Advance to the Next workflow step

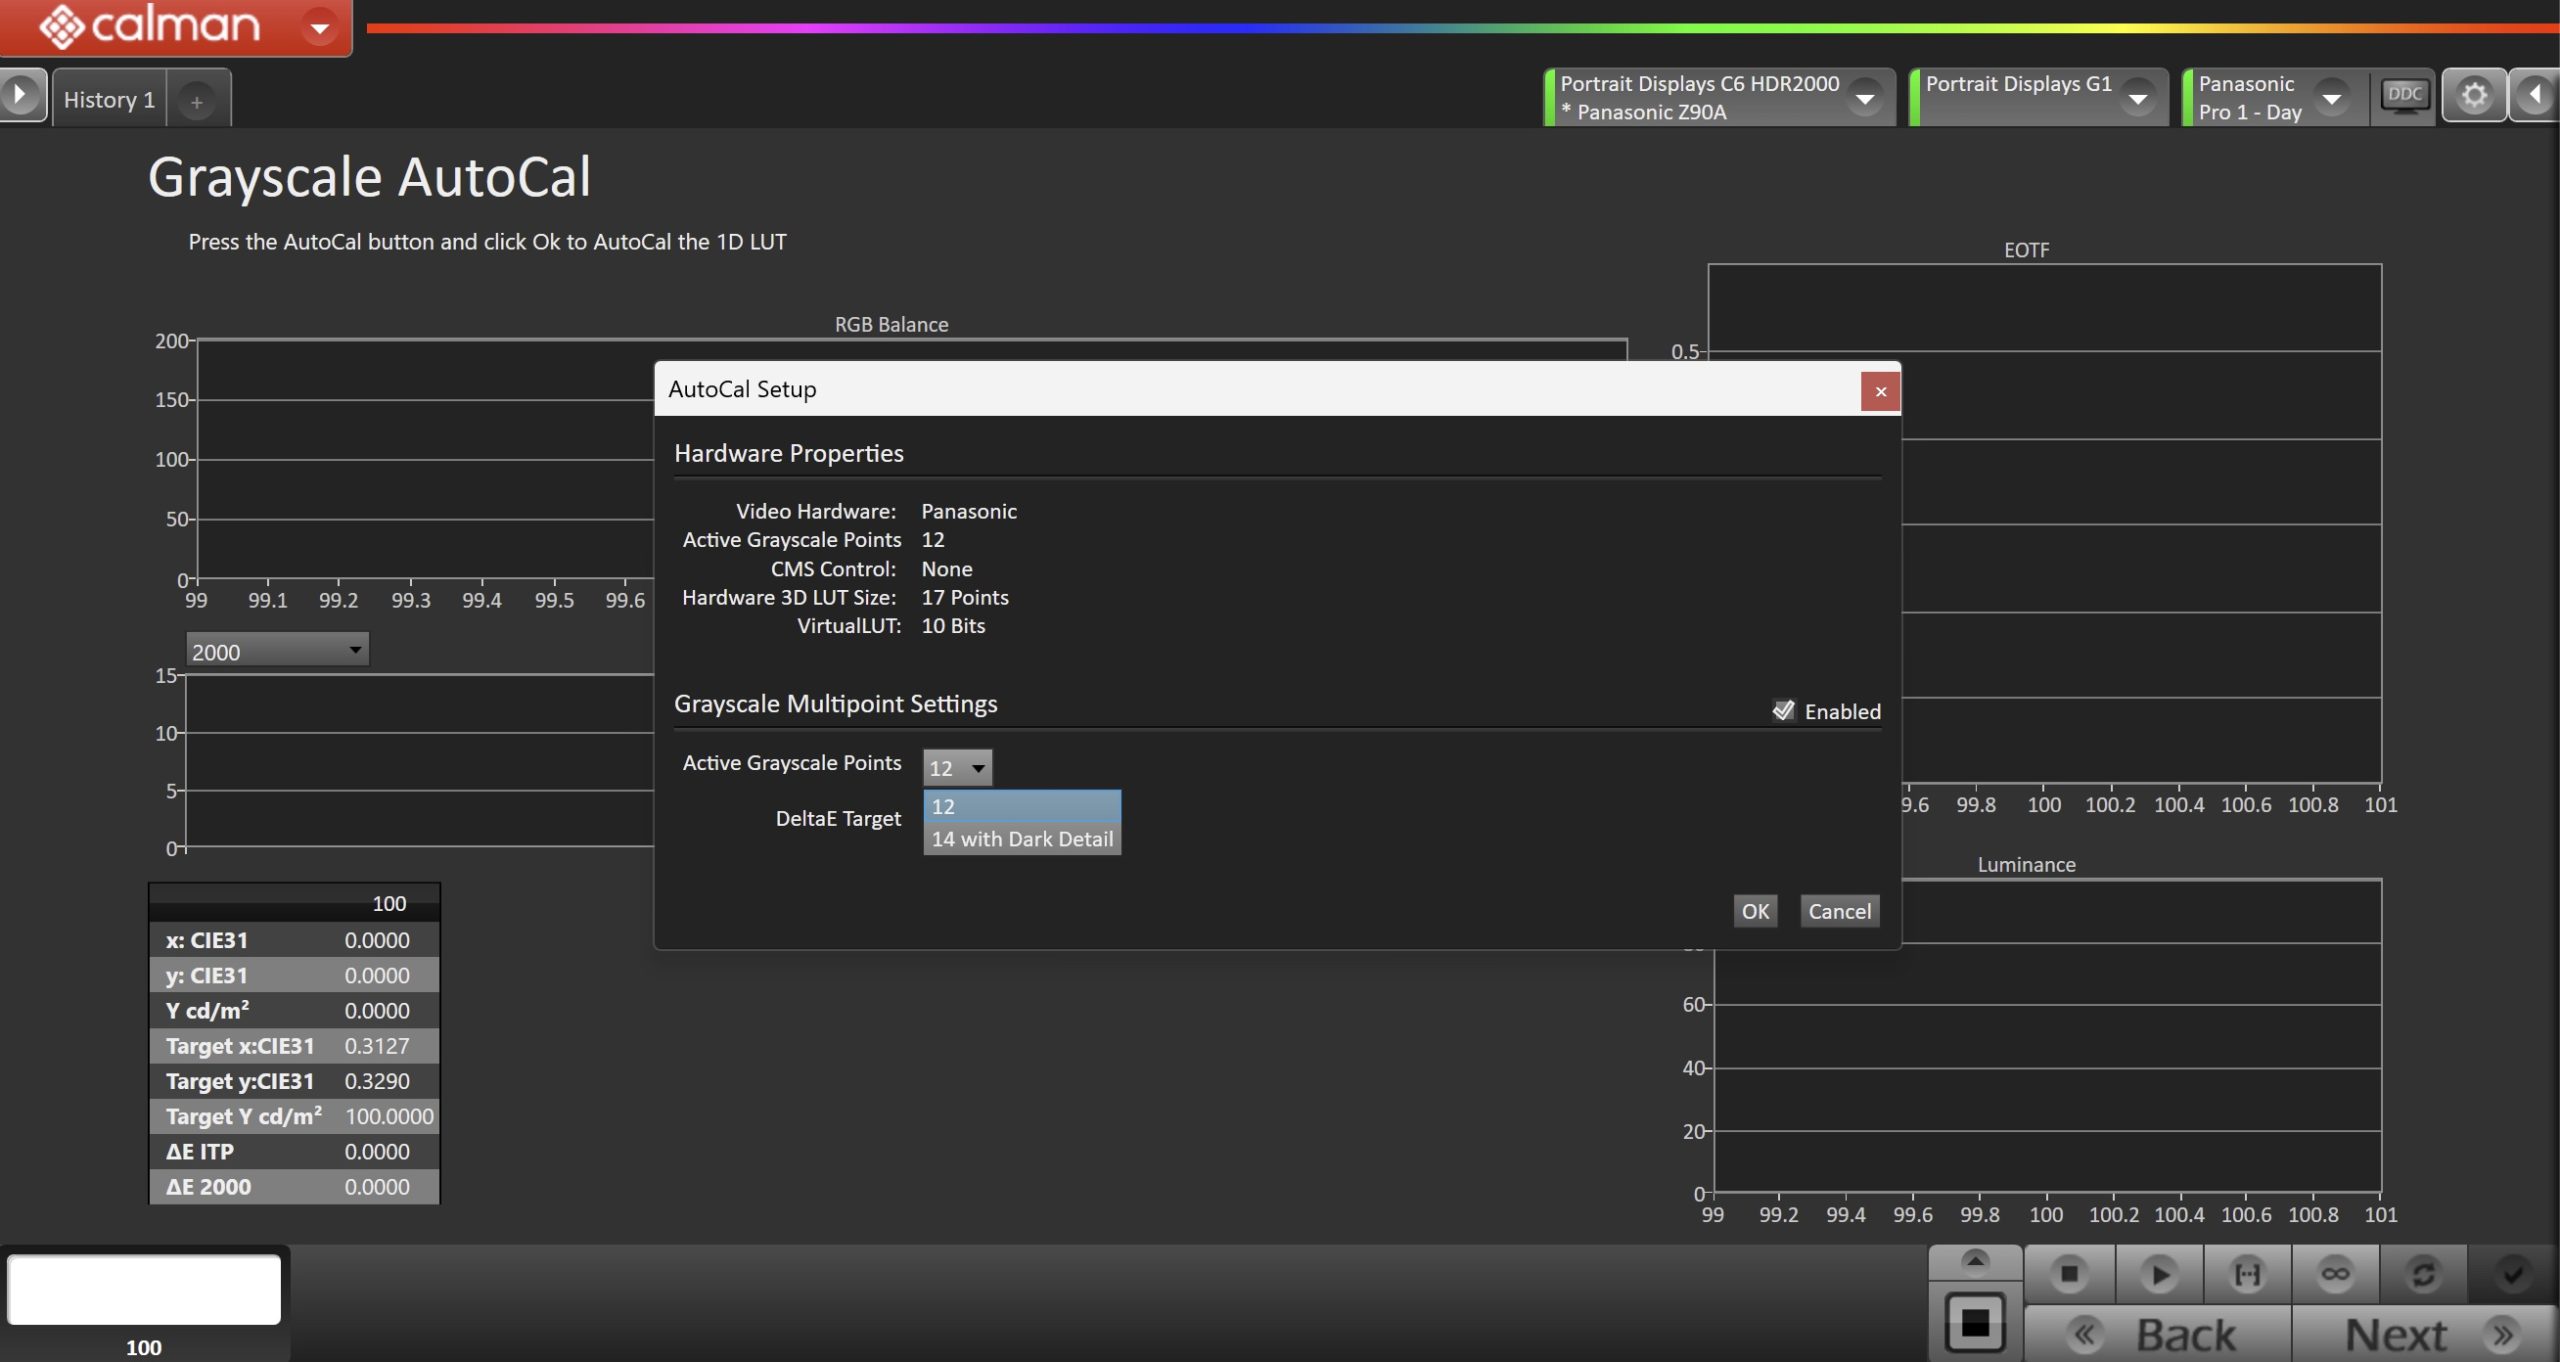click(2425, 1334)
